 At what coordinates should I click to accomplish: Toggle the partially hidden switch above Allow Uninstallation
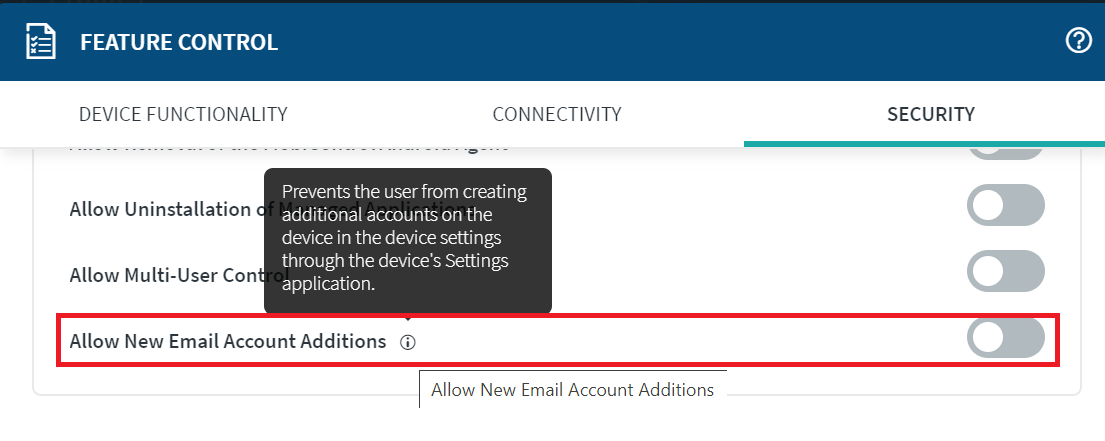(x=1005, y=152)
